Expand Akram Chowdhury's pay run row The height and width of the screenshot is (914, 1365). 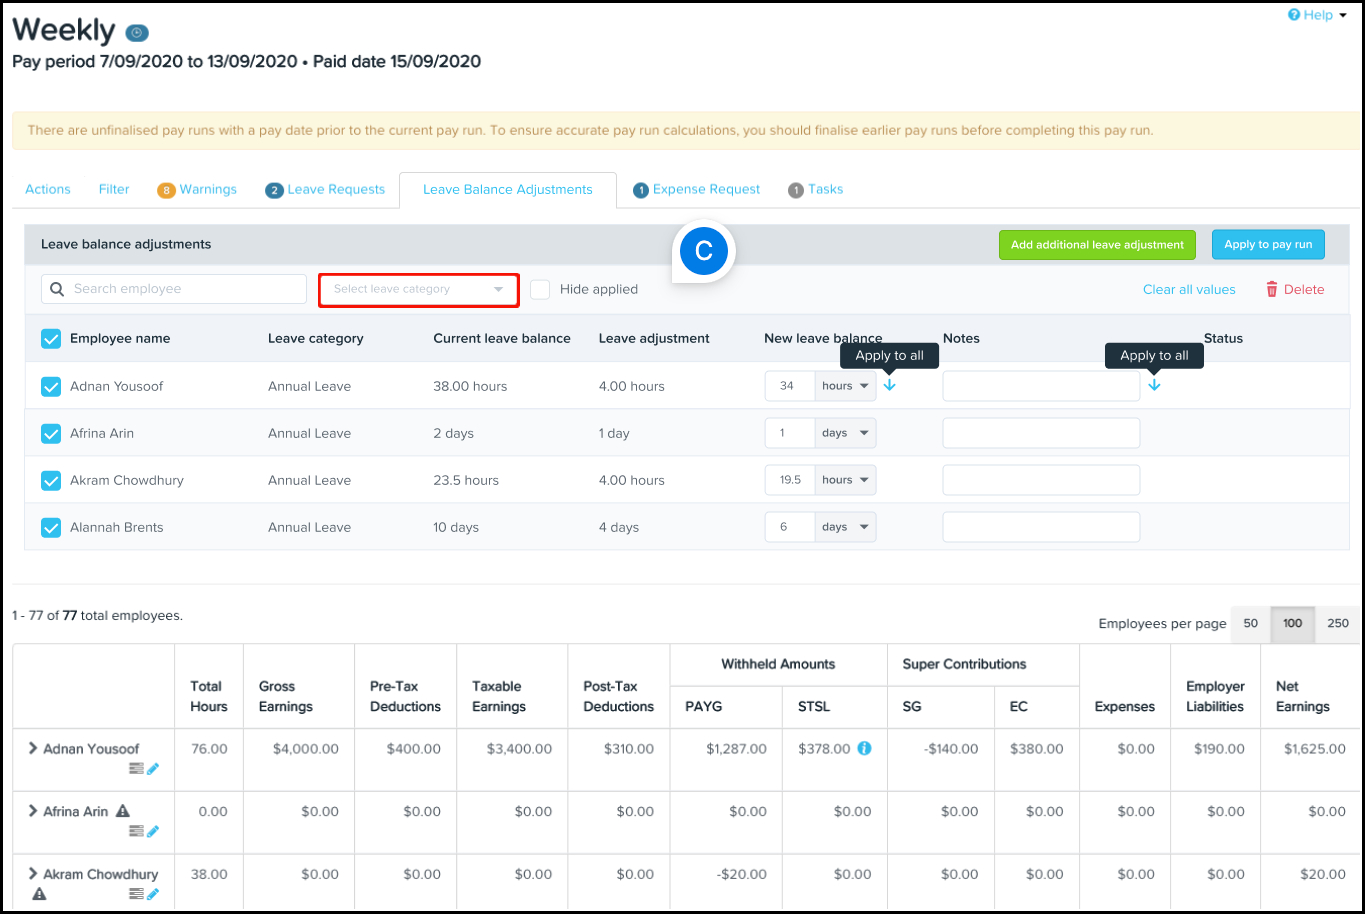coord(33,874)
